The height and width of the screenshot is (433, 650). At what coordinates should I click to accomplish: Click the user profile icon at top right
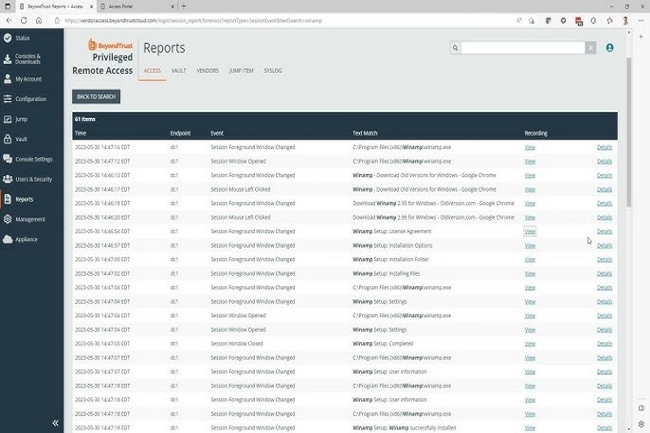pyautogui.click(x=610, y=47)
